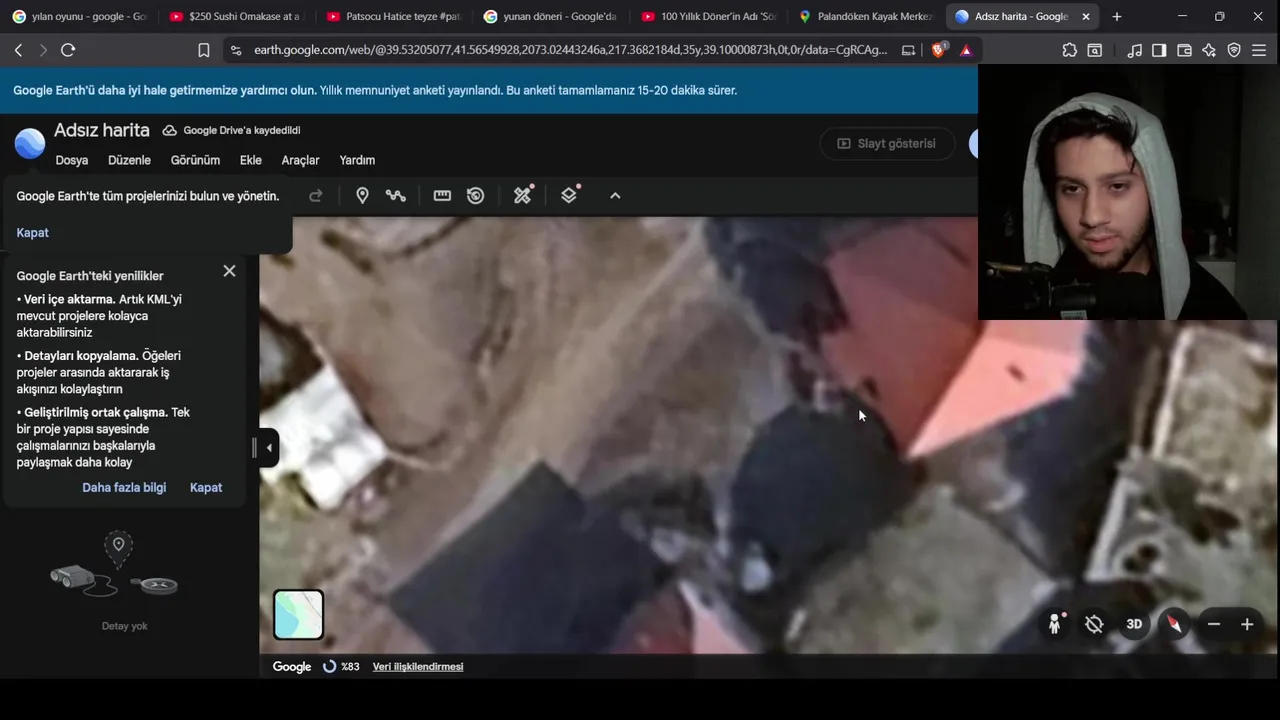Open the Brave Wallet icon
The height and width of the screenshot is (720, 1280).
1184,50
